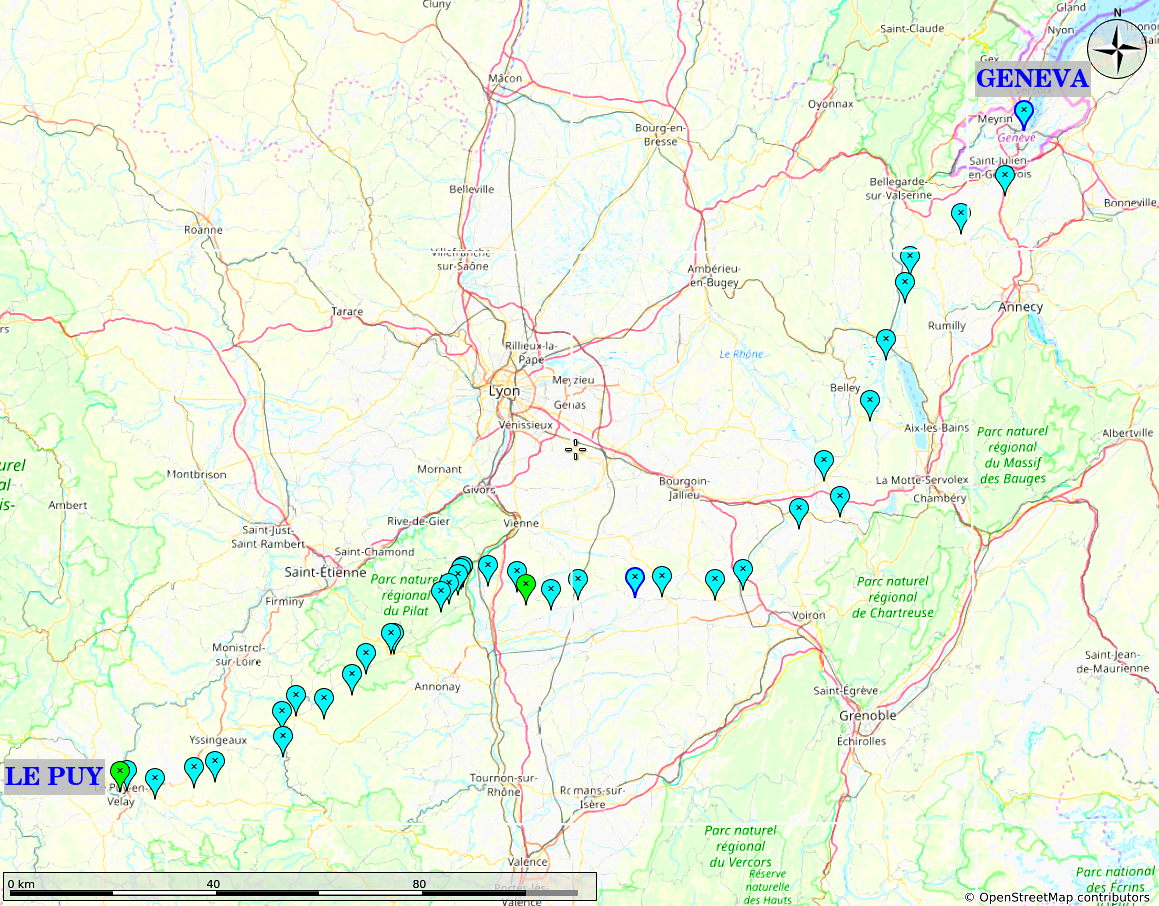Viewport: 1159px width, 906px height.
Task: Click the Villefranche-sur-Saône label
Action: point(461,259)
